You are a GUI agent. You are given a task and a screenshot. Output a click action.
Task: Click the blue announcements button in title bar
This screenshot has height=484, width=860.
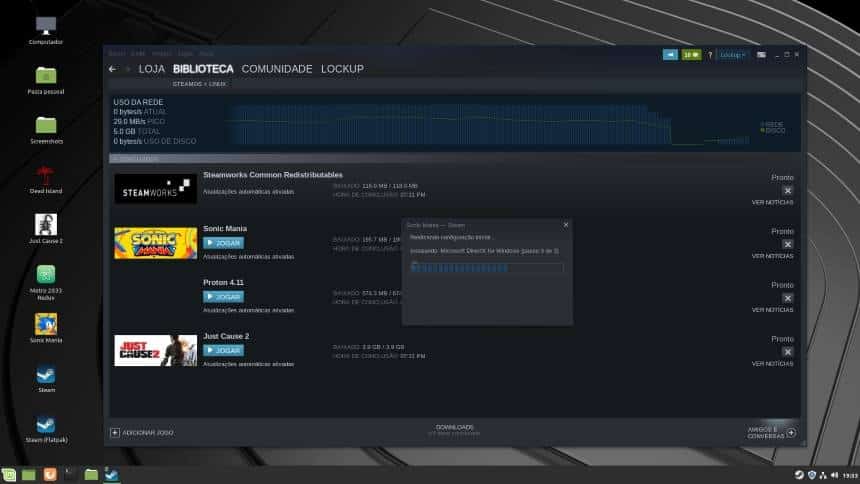pos(670,55)
